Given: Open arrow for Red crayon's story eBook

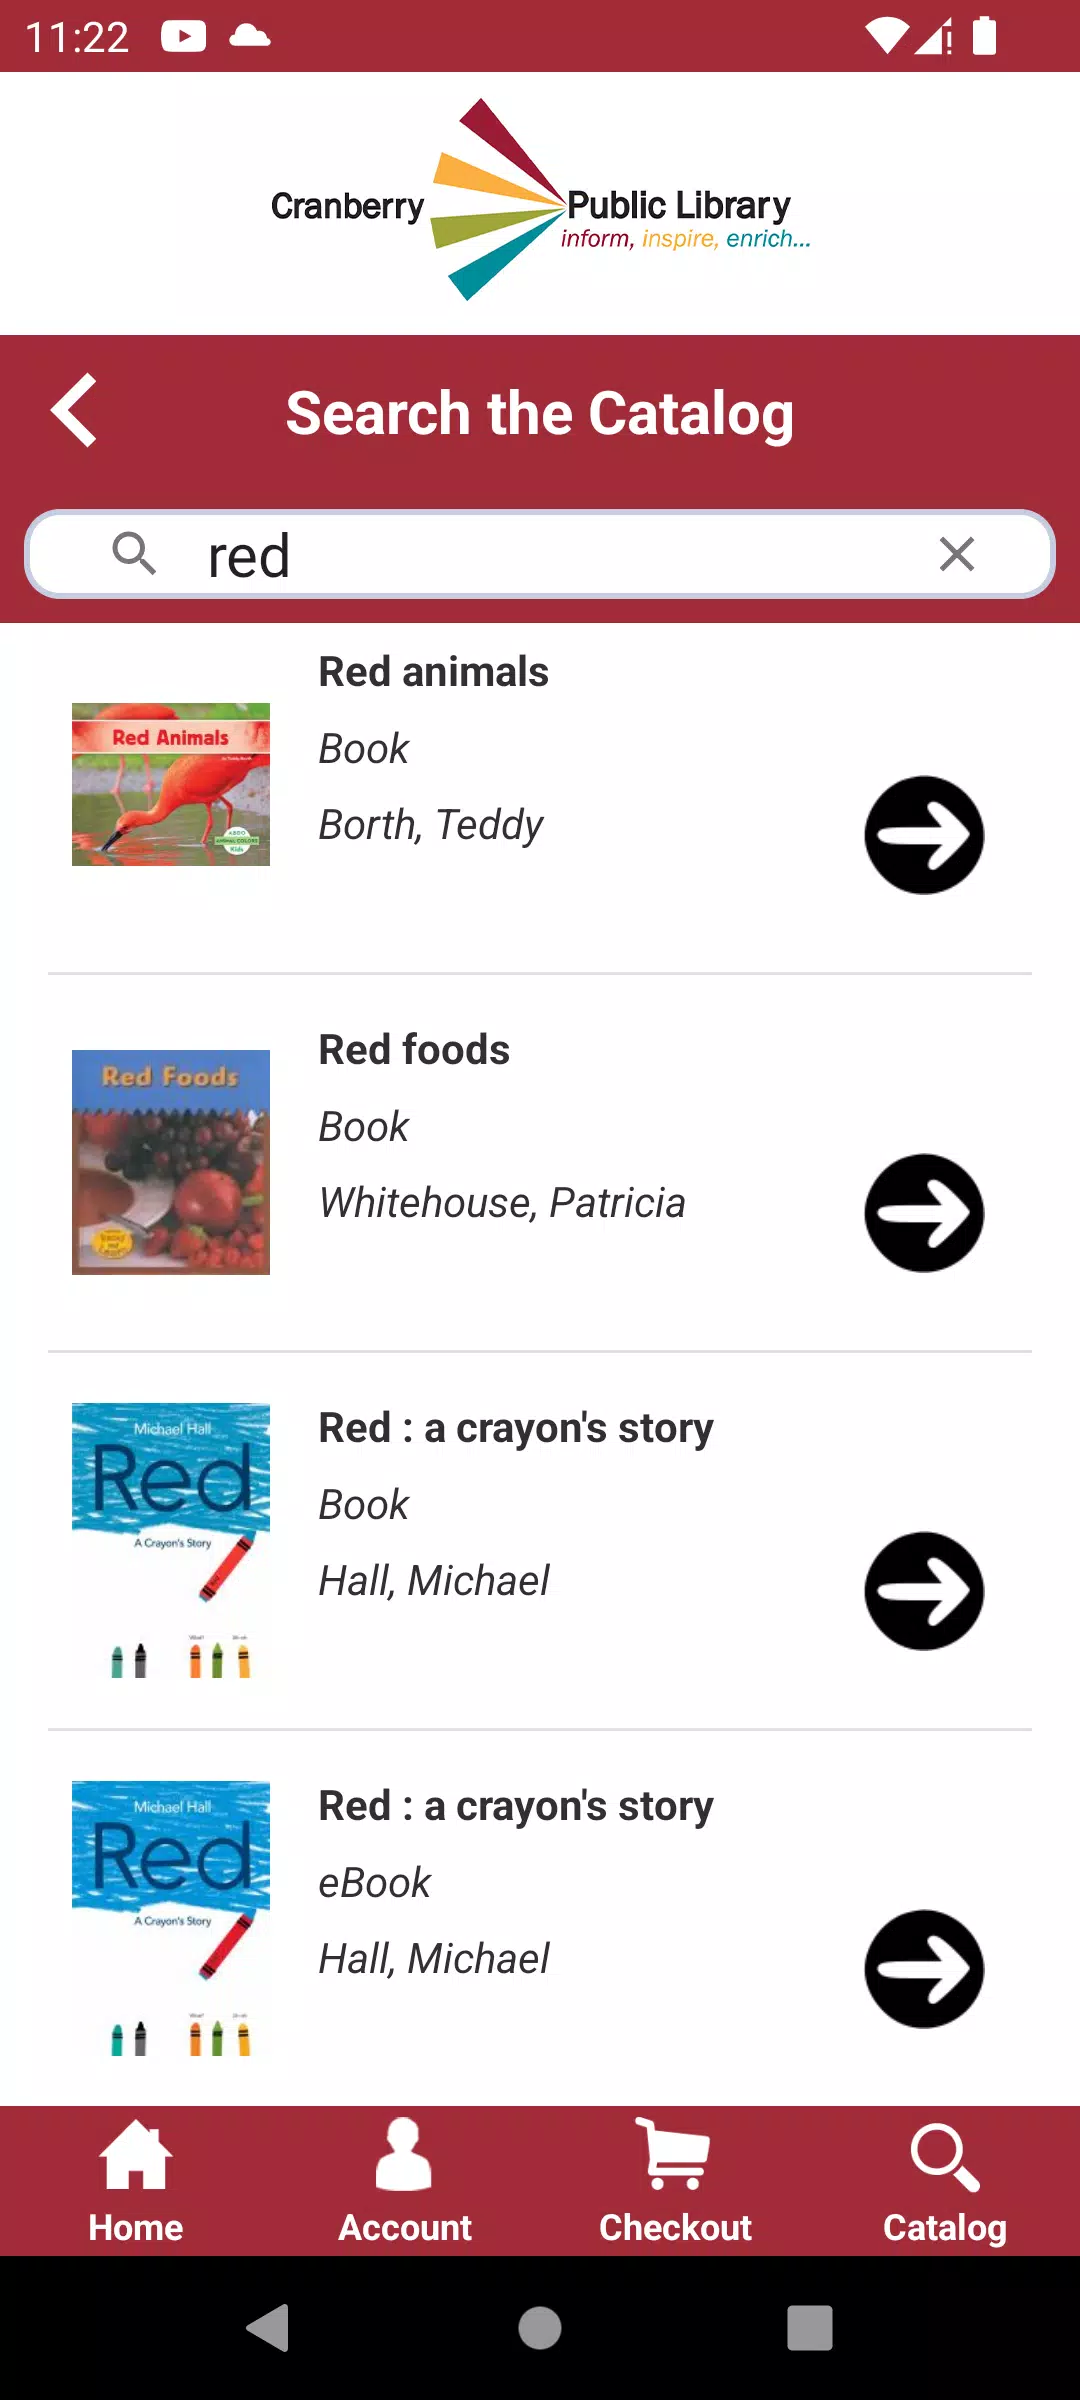Looking at the screenshot, I should [924, 1969].
